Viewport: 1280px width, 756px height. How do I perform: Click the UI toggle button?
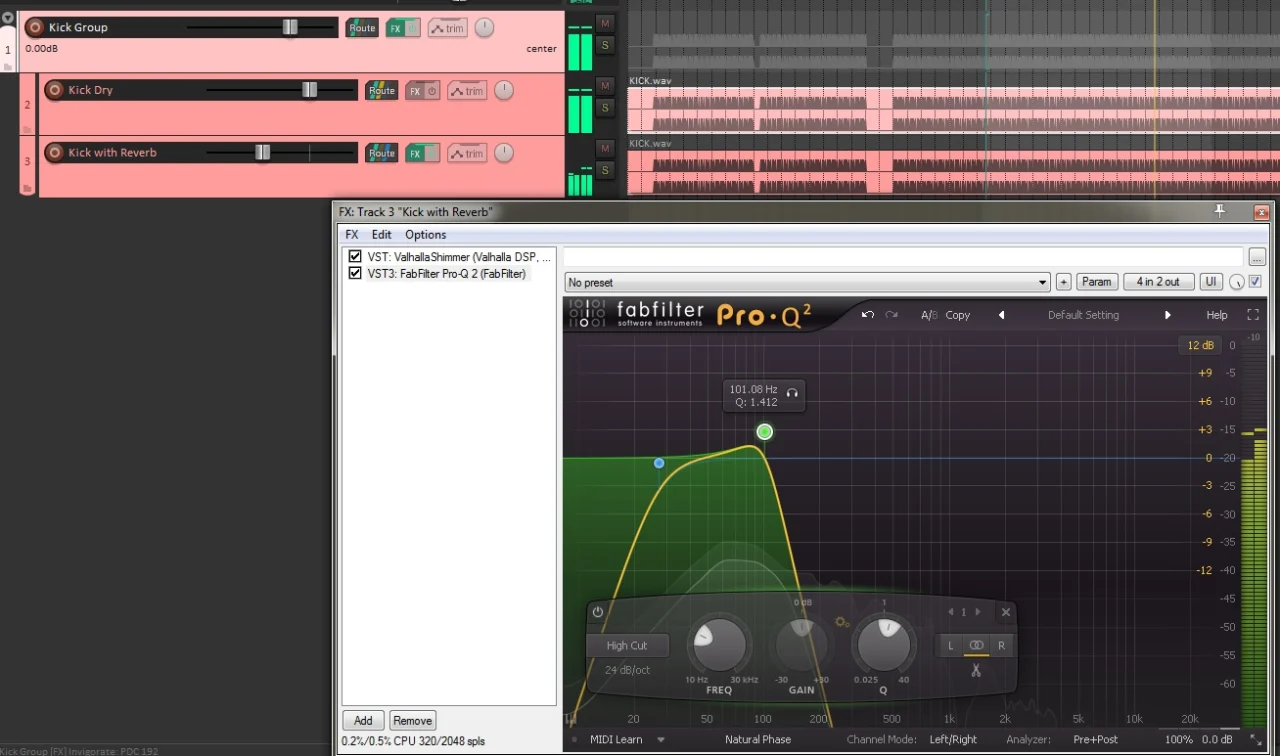click(1211, 282)
